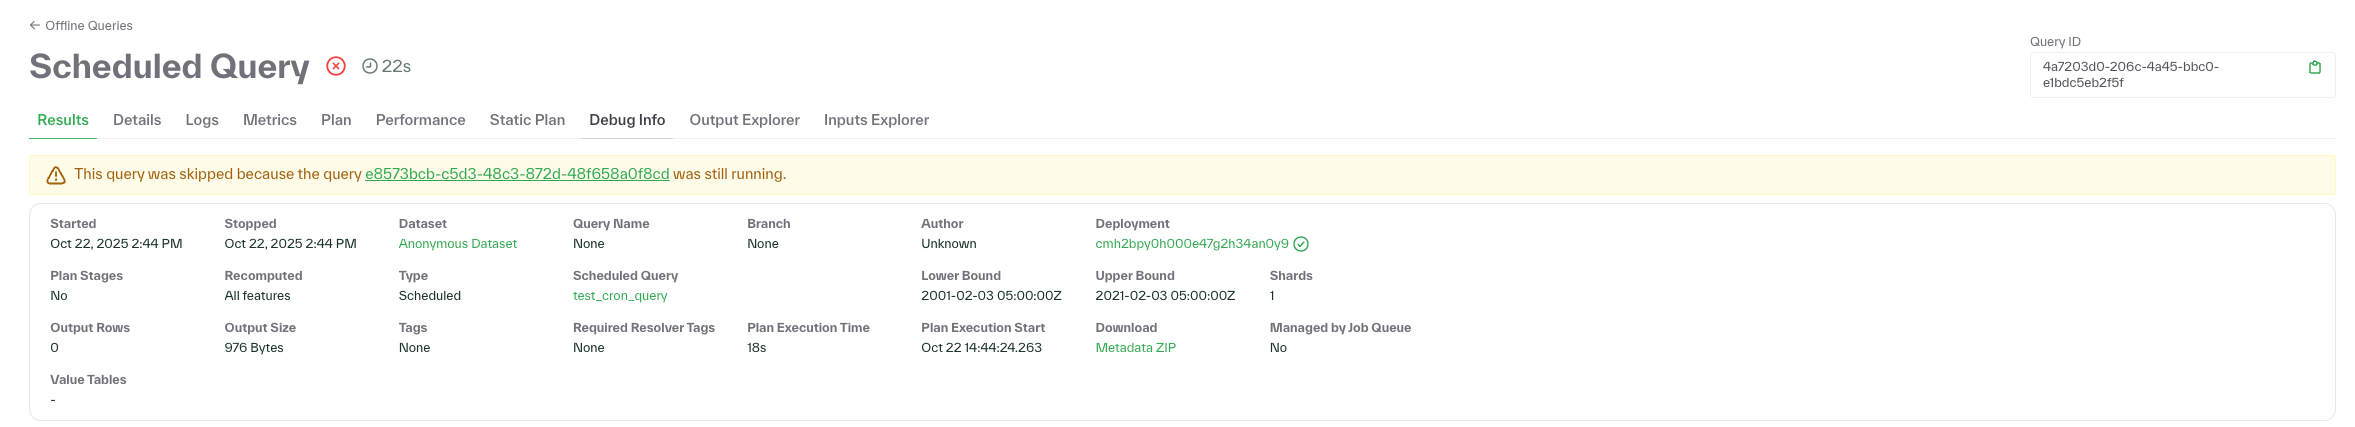Viewport: 2355px width, 427px height.
Task: Click the red failed status icon
Action: [x=336, y=66]
